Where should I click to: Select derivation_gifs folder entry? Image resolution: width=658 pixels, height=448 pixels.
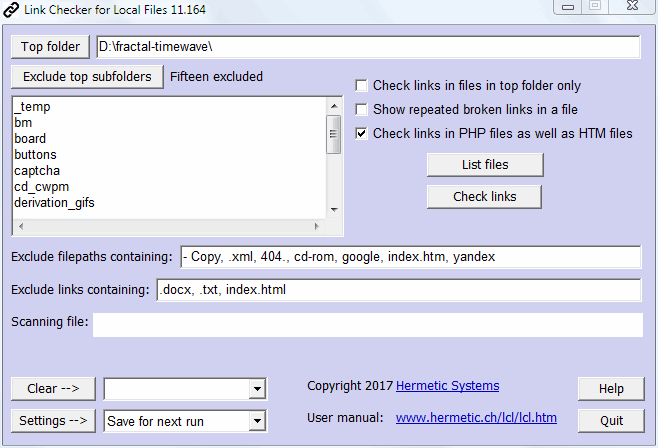point(55,203)
